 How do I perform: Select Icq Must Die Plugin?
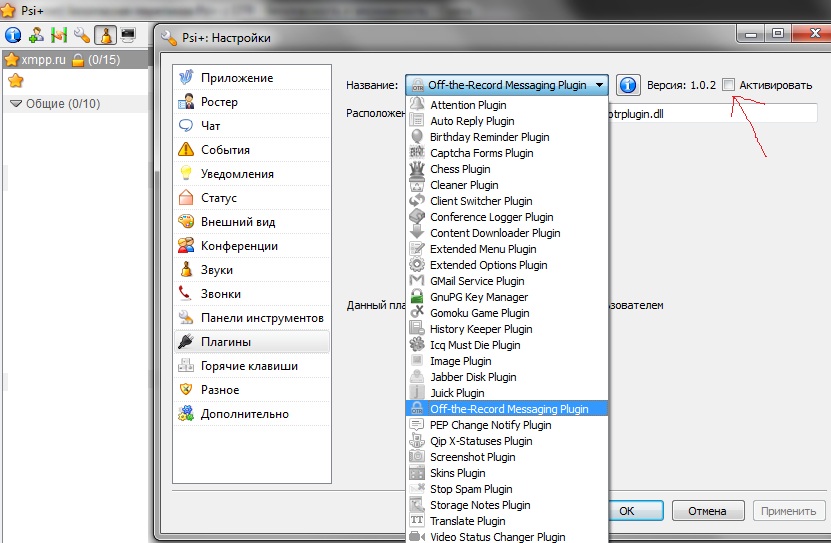click(x=507, y=345)
